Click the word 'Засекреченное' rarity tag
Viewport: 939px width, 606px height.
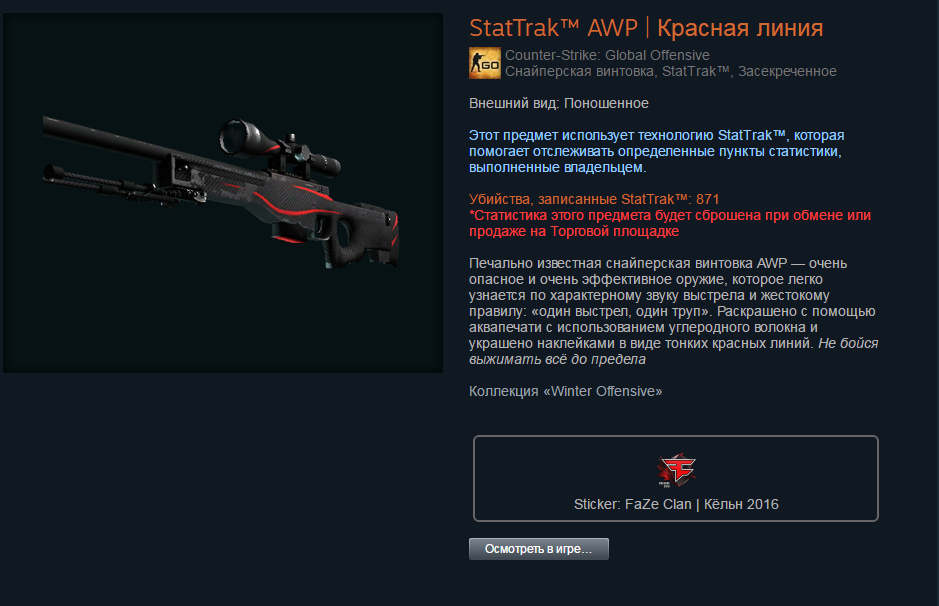(x=787, y=71)
